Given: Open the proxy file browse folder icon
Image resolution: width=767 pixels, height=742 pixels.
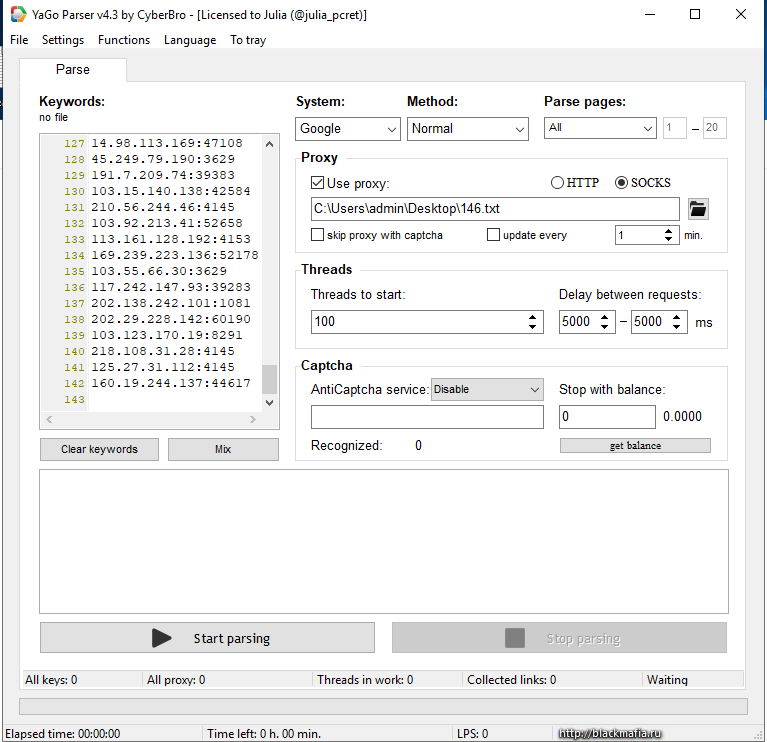Looking at the screenshot, I should click(x=698, y=209).
